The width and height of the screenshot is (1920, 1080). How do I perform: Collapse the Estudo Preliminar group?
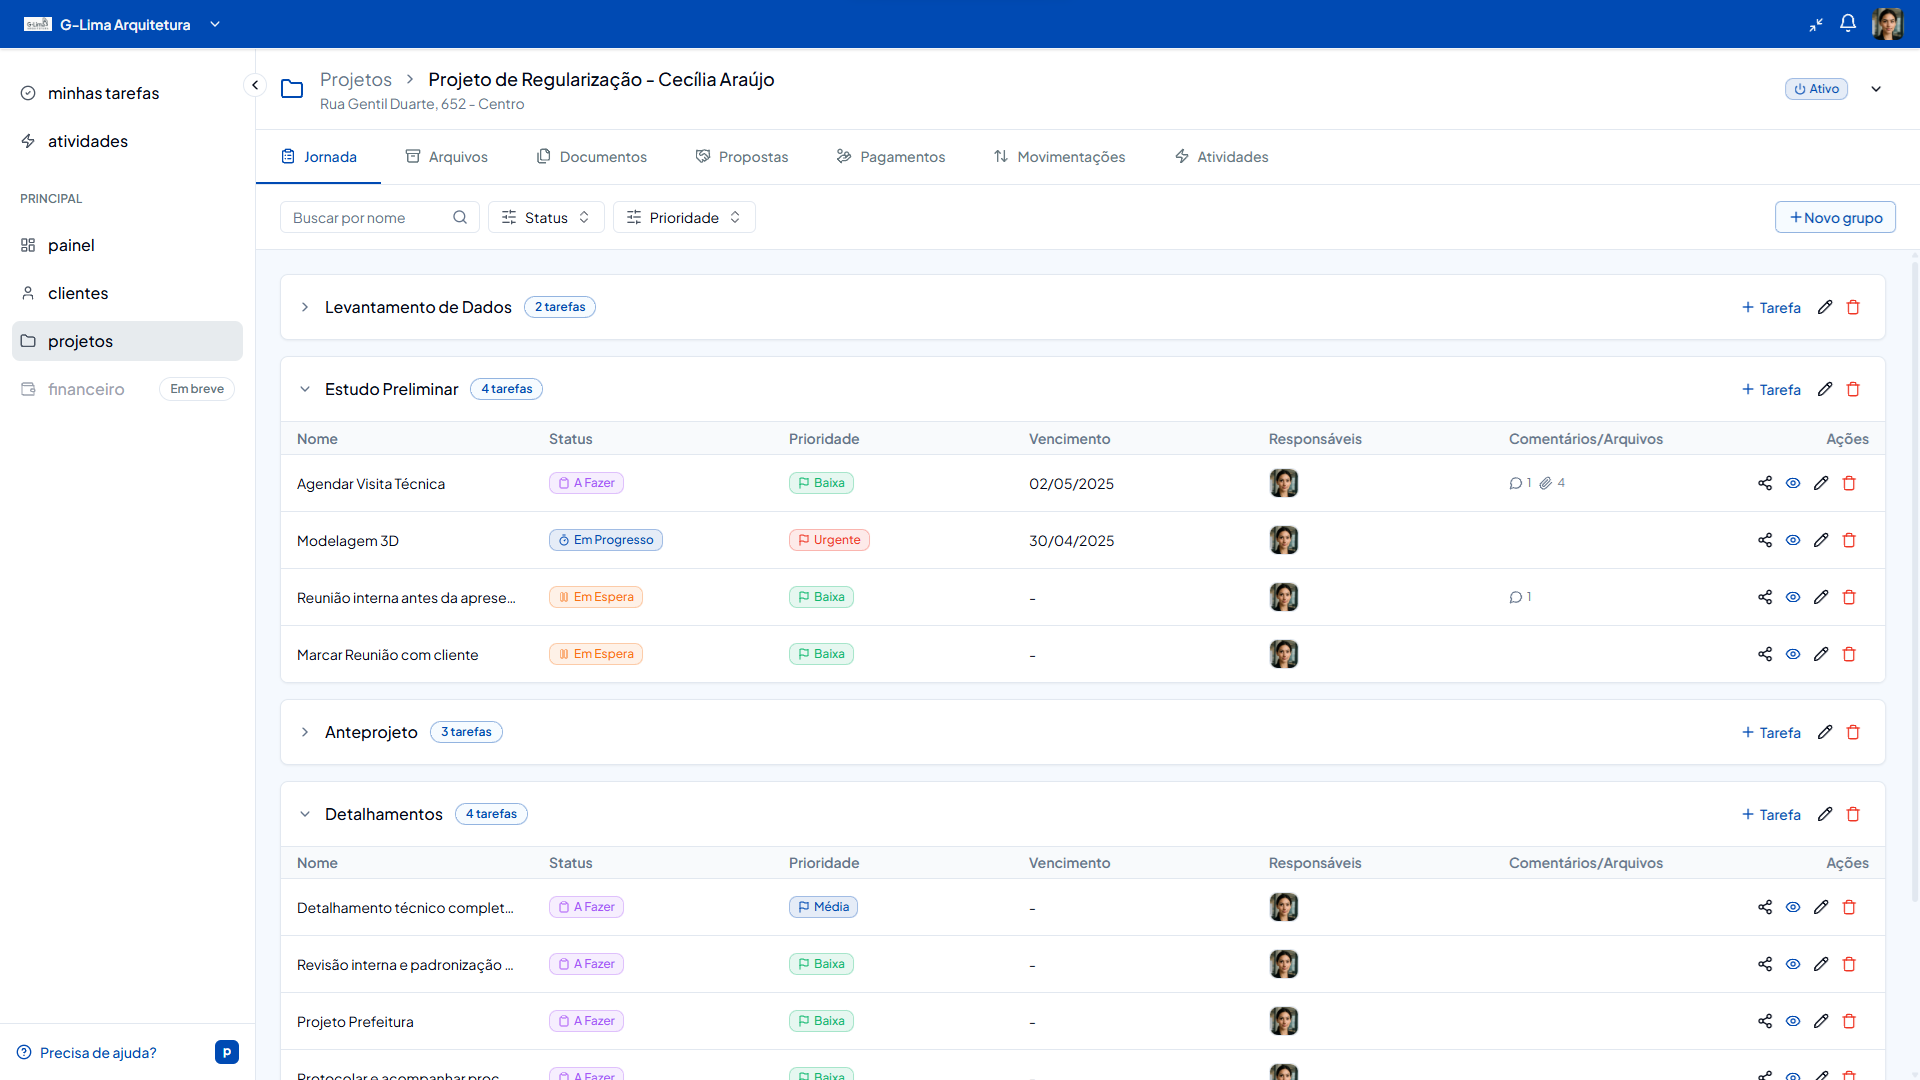(305, 389)
